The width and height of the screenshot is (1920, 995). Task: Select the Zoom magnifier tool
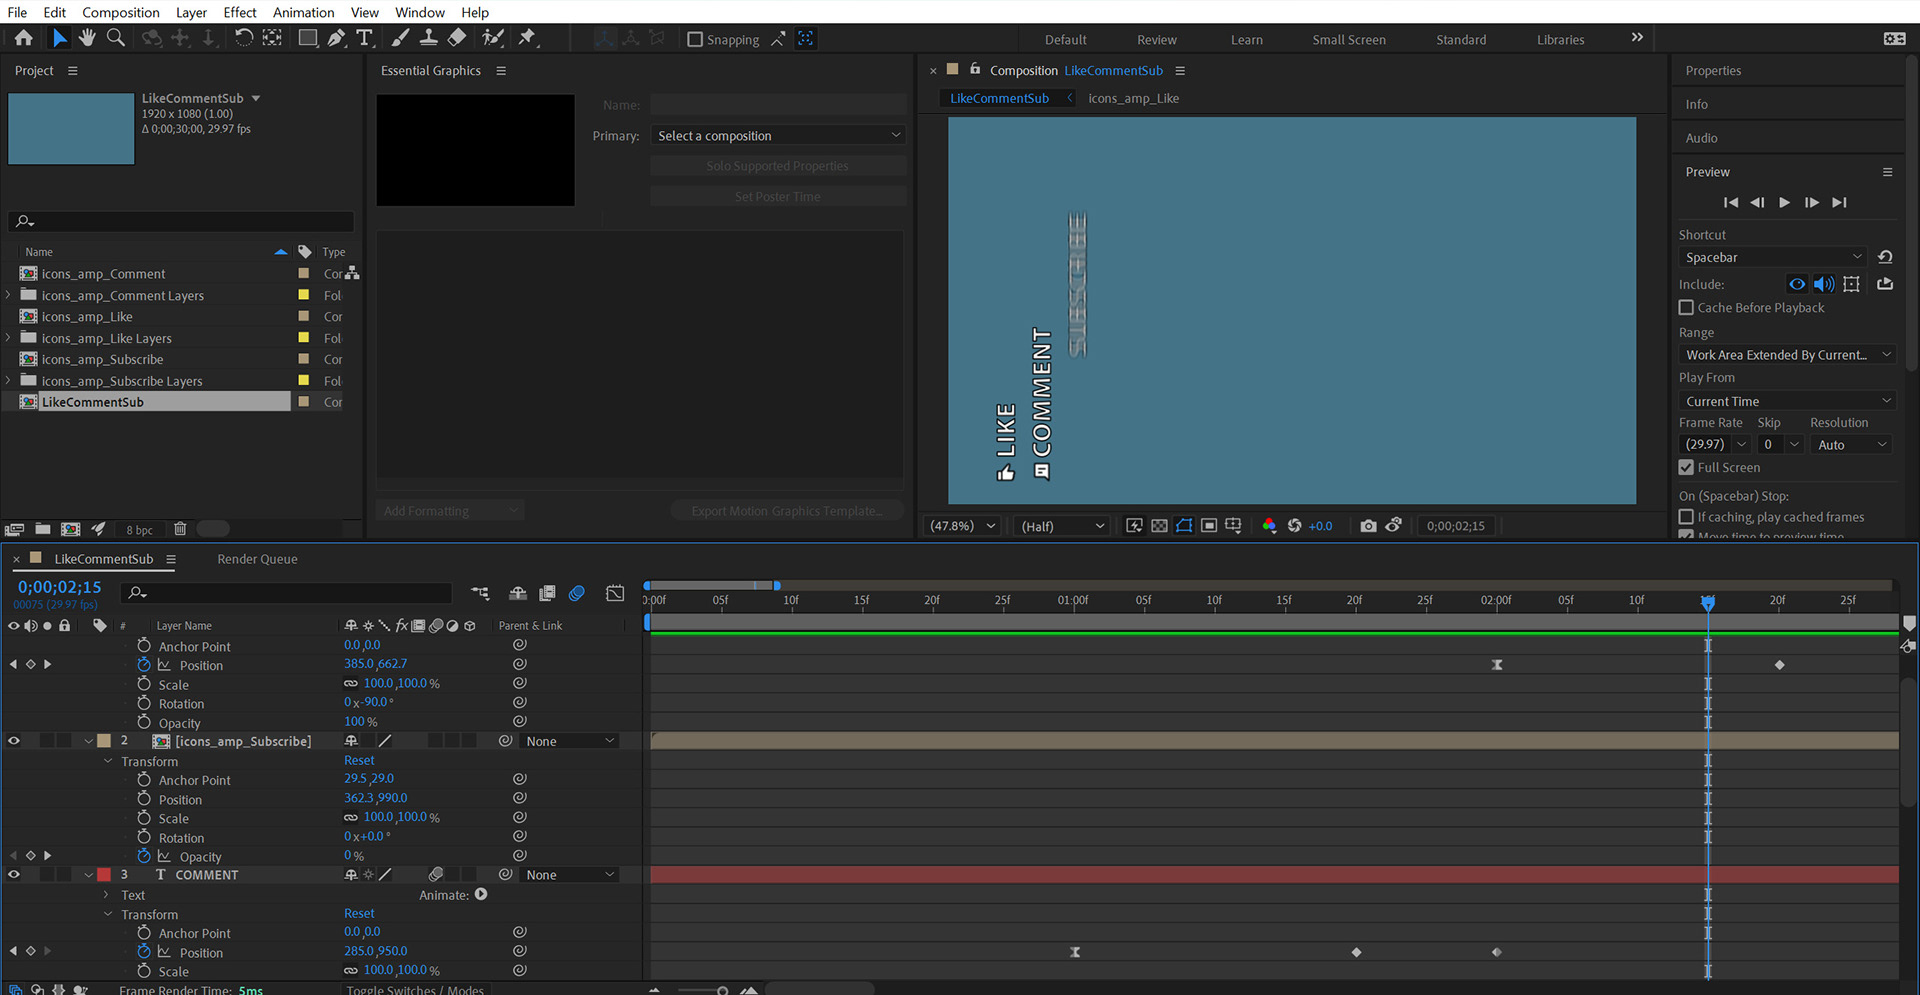pos(116,38)
